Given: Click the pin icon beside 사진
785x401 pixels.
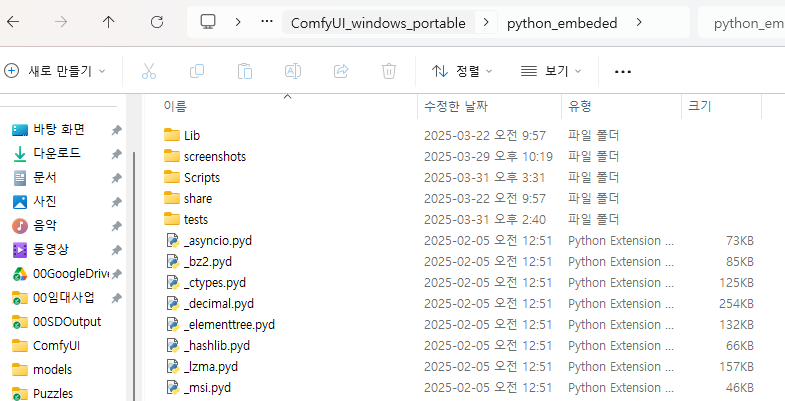Looking at the screenshot, I should (x=116, y=202).
